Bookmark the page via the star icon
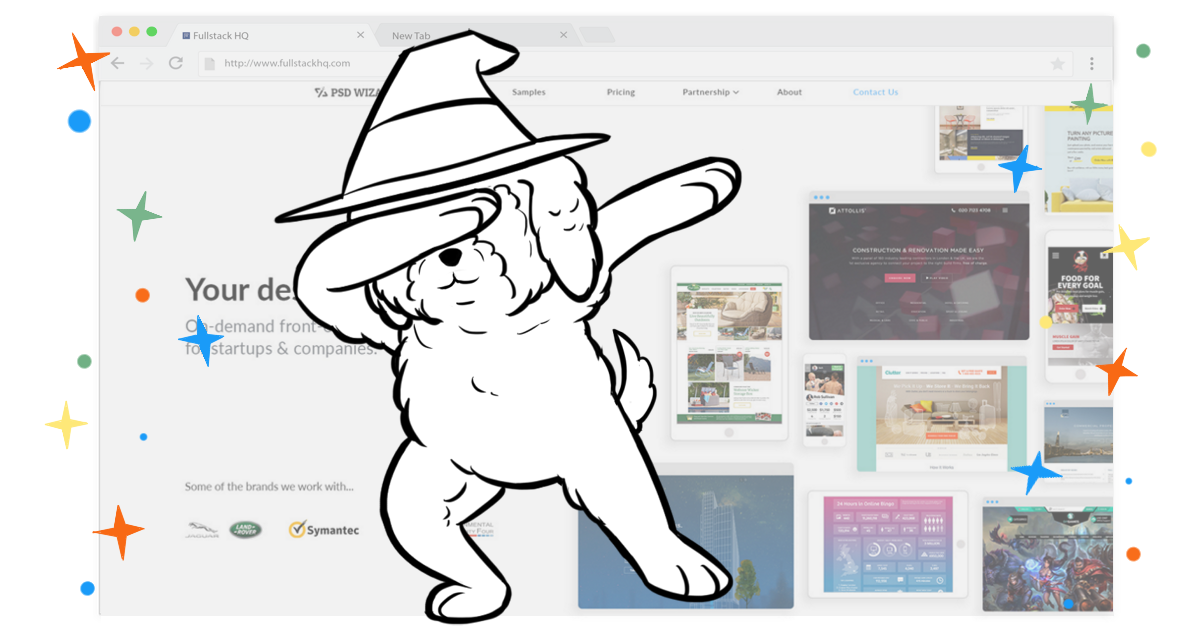This screenshot has height=630, width=1200. point(1058,62)
